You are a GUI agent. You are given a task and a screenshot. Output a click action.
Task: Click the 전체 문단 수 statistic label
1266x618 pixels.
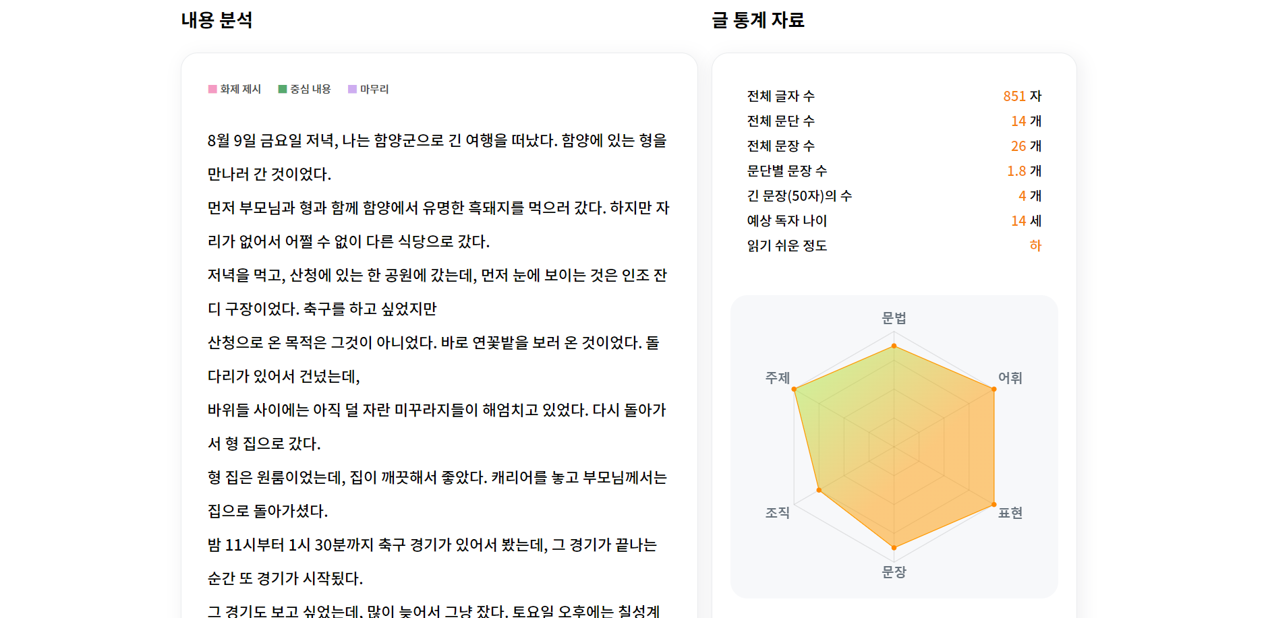[781, 121]
